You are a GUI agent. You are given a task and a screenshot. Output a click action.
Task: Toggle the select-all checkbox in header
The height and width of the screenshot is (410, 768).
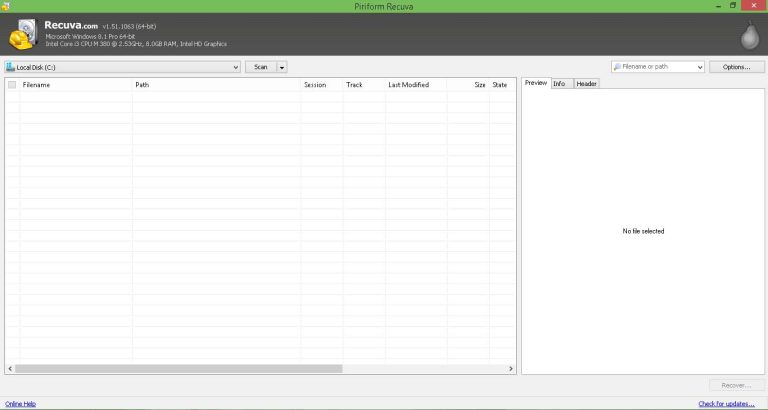click(x=12, y=85)
